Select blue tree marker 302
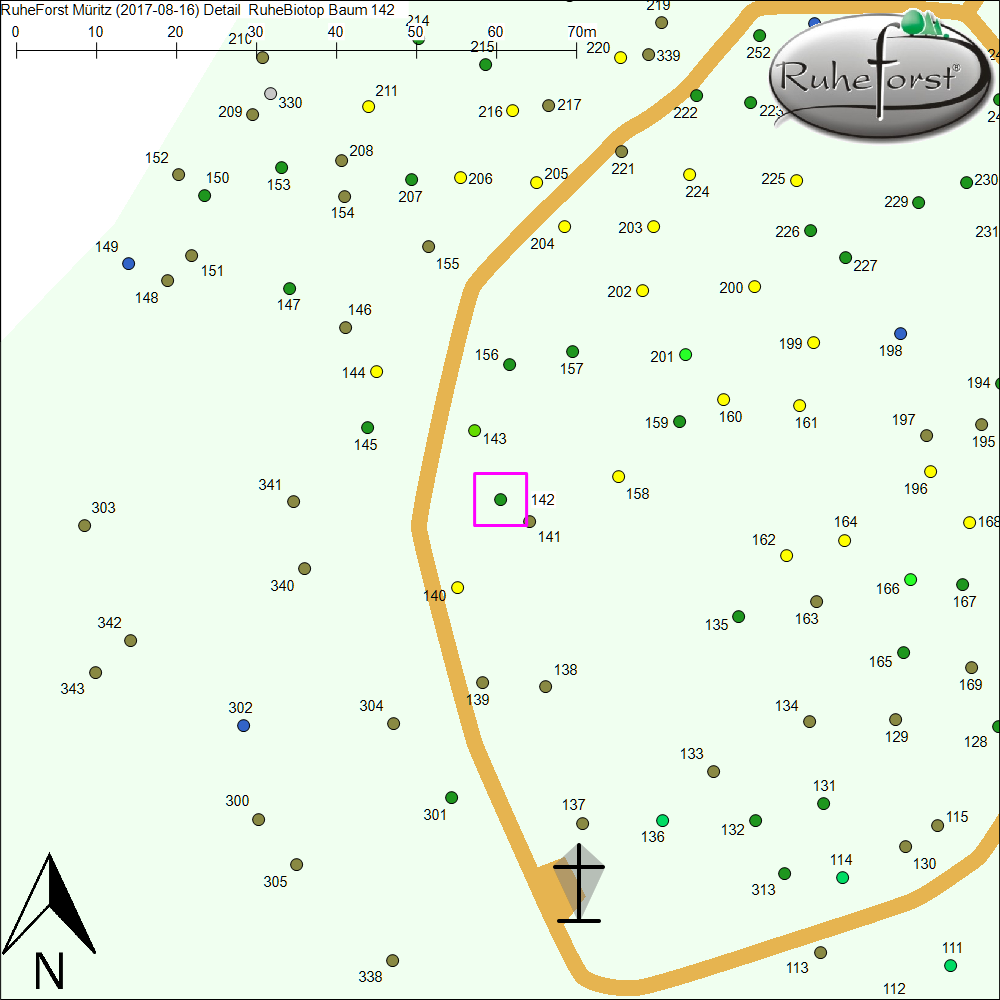1000x1000 pixels. click(x=243, y=726)
